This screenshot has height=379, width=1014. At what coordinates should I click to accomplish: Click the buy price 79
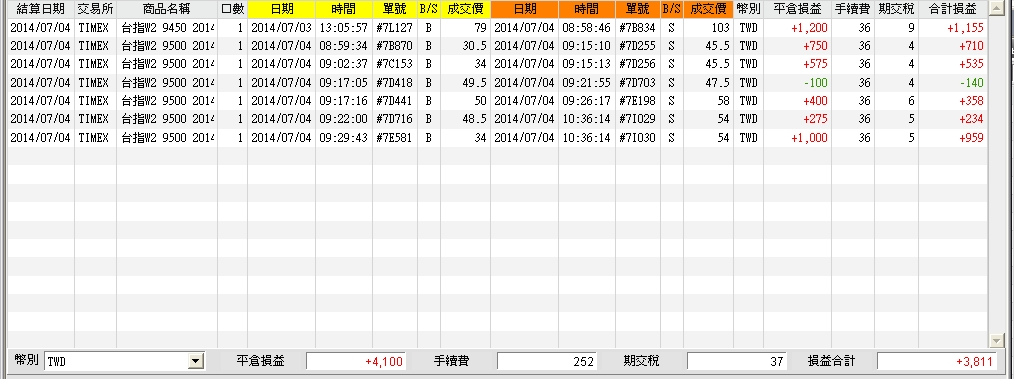(480, 28)
